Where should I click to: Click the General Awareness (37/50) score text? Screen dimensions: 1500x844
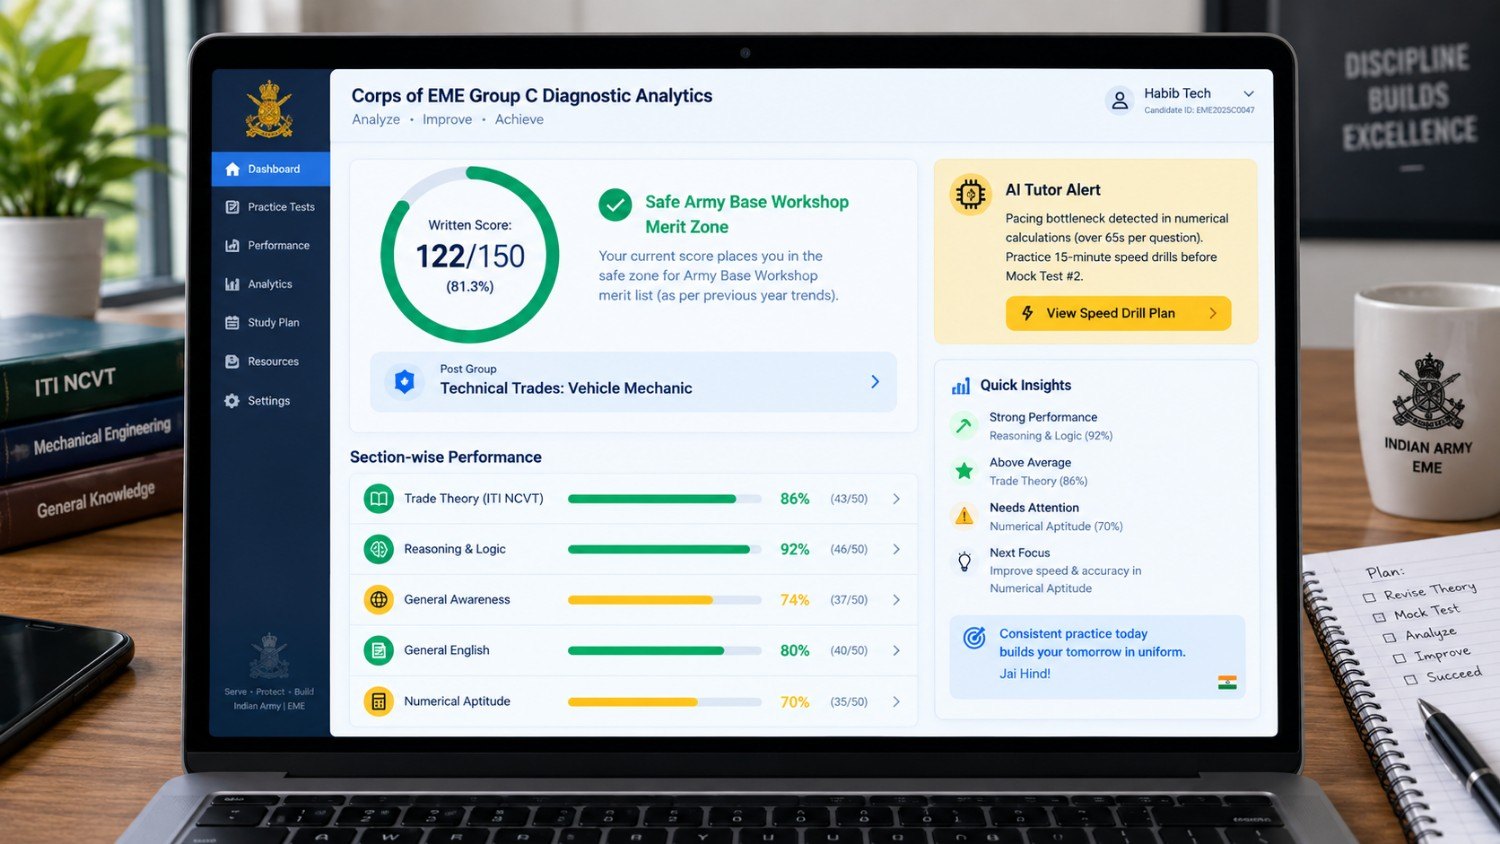[x=849, y=600]
